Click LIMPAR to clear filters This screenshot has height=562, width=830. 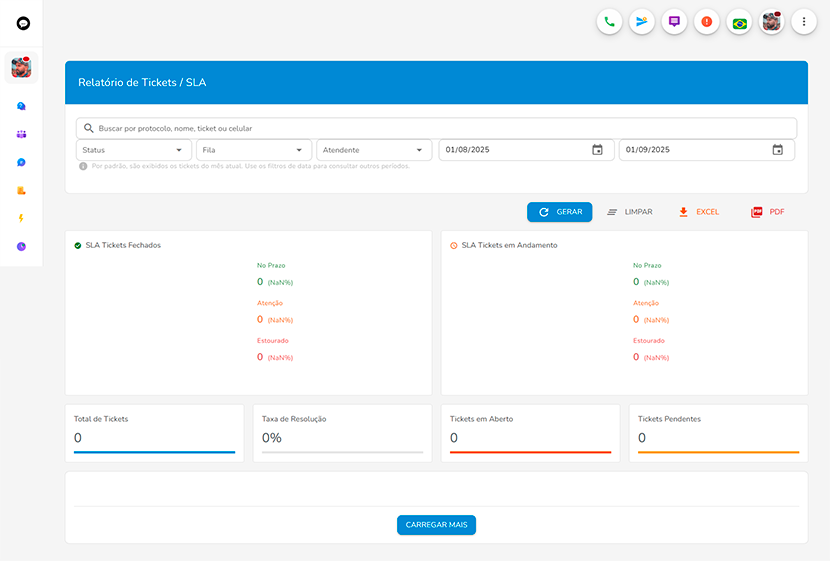[x=630, y=212]
